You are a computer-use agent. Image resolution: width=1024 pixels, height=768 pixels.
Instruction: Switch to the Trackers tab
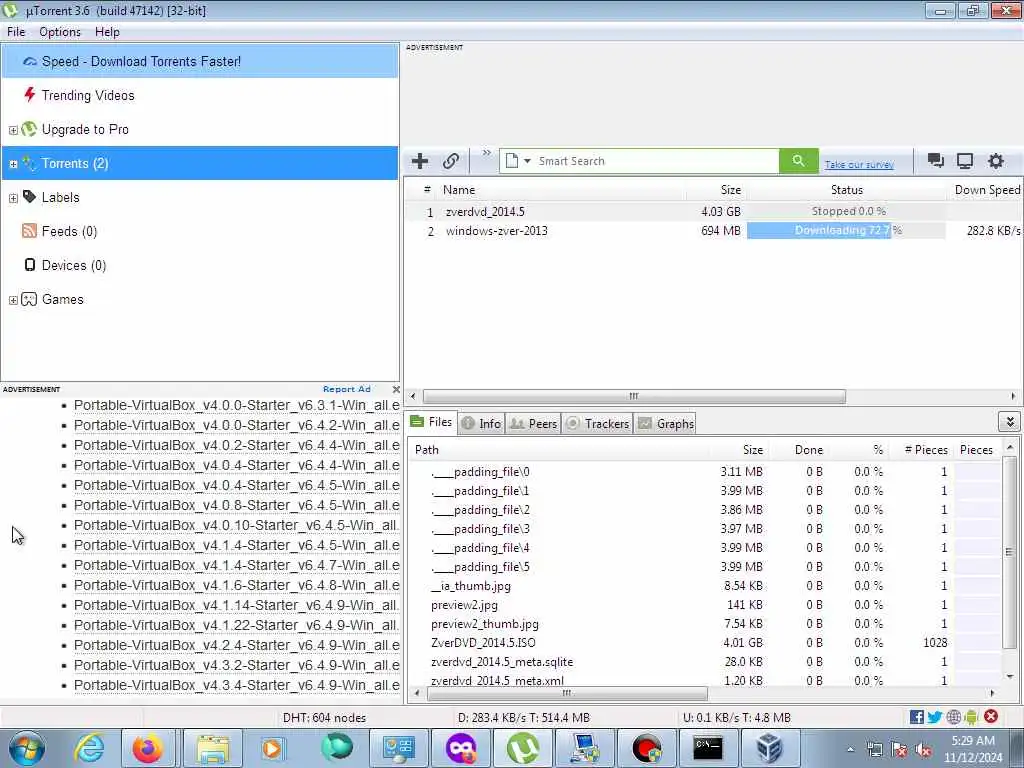598,424
